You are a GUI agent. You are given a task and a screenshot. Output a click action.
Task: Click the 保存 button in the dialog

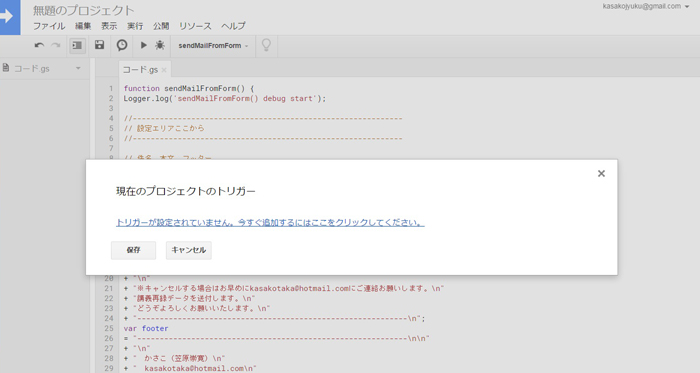[133, 250]
